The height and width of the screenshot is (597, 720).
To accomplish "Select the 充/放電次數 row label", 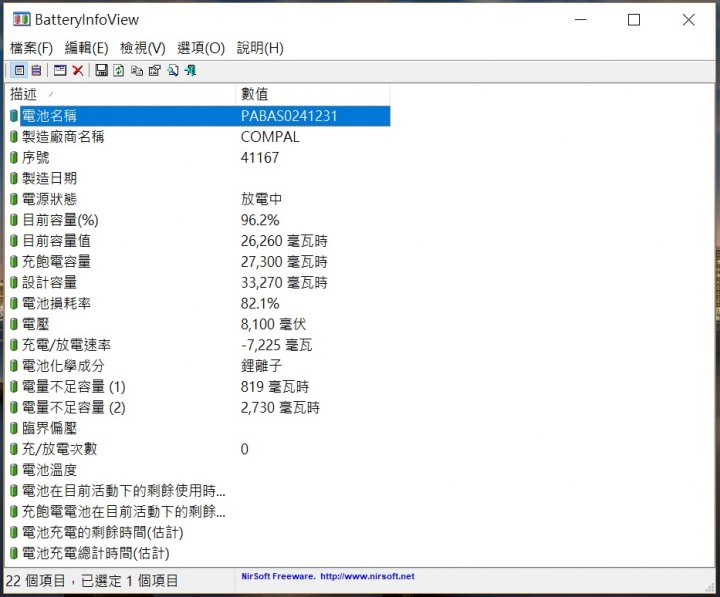I will 60,449.
